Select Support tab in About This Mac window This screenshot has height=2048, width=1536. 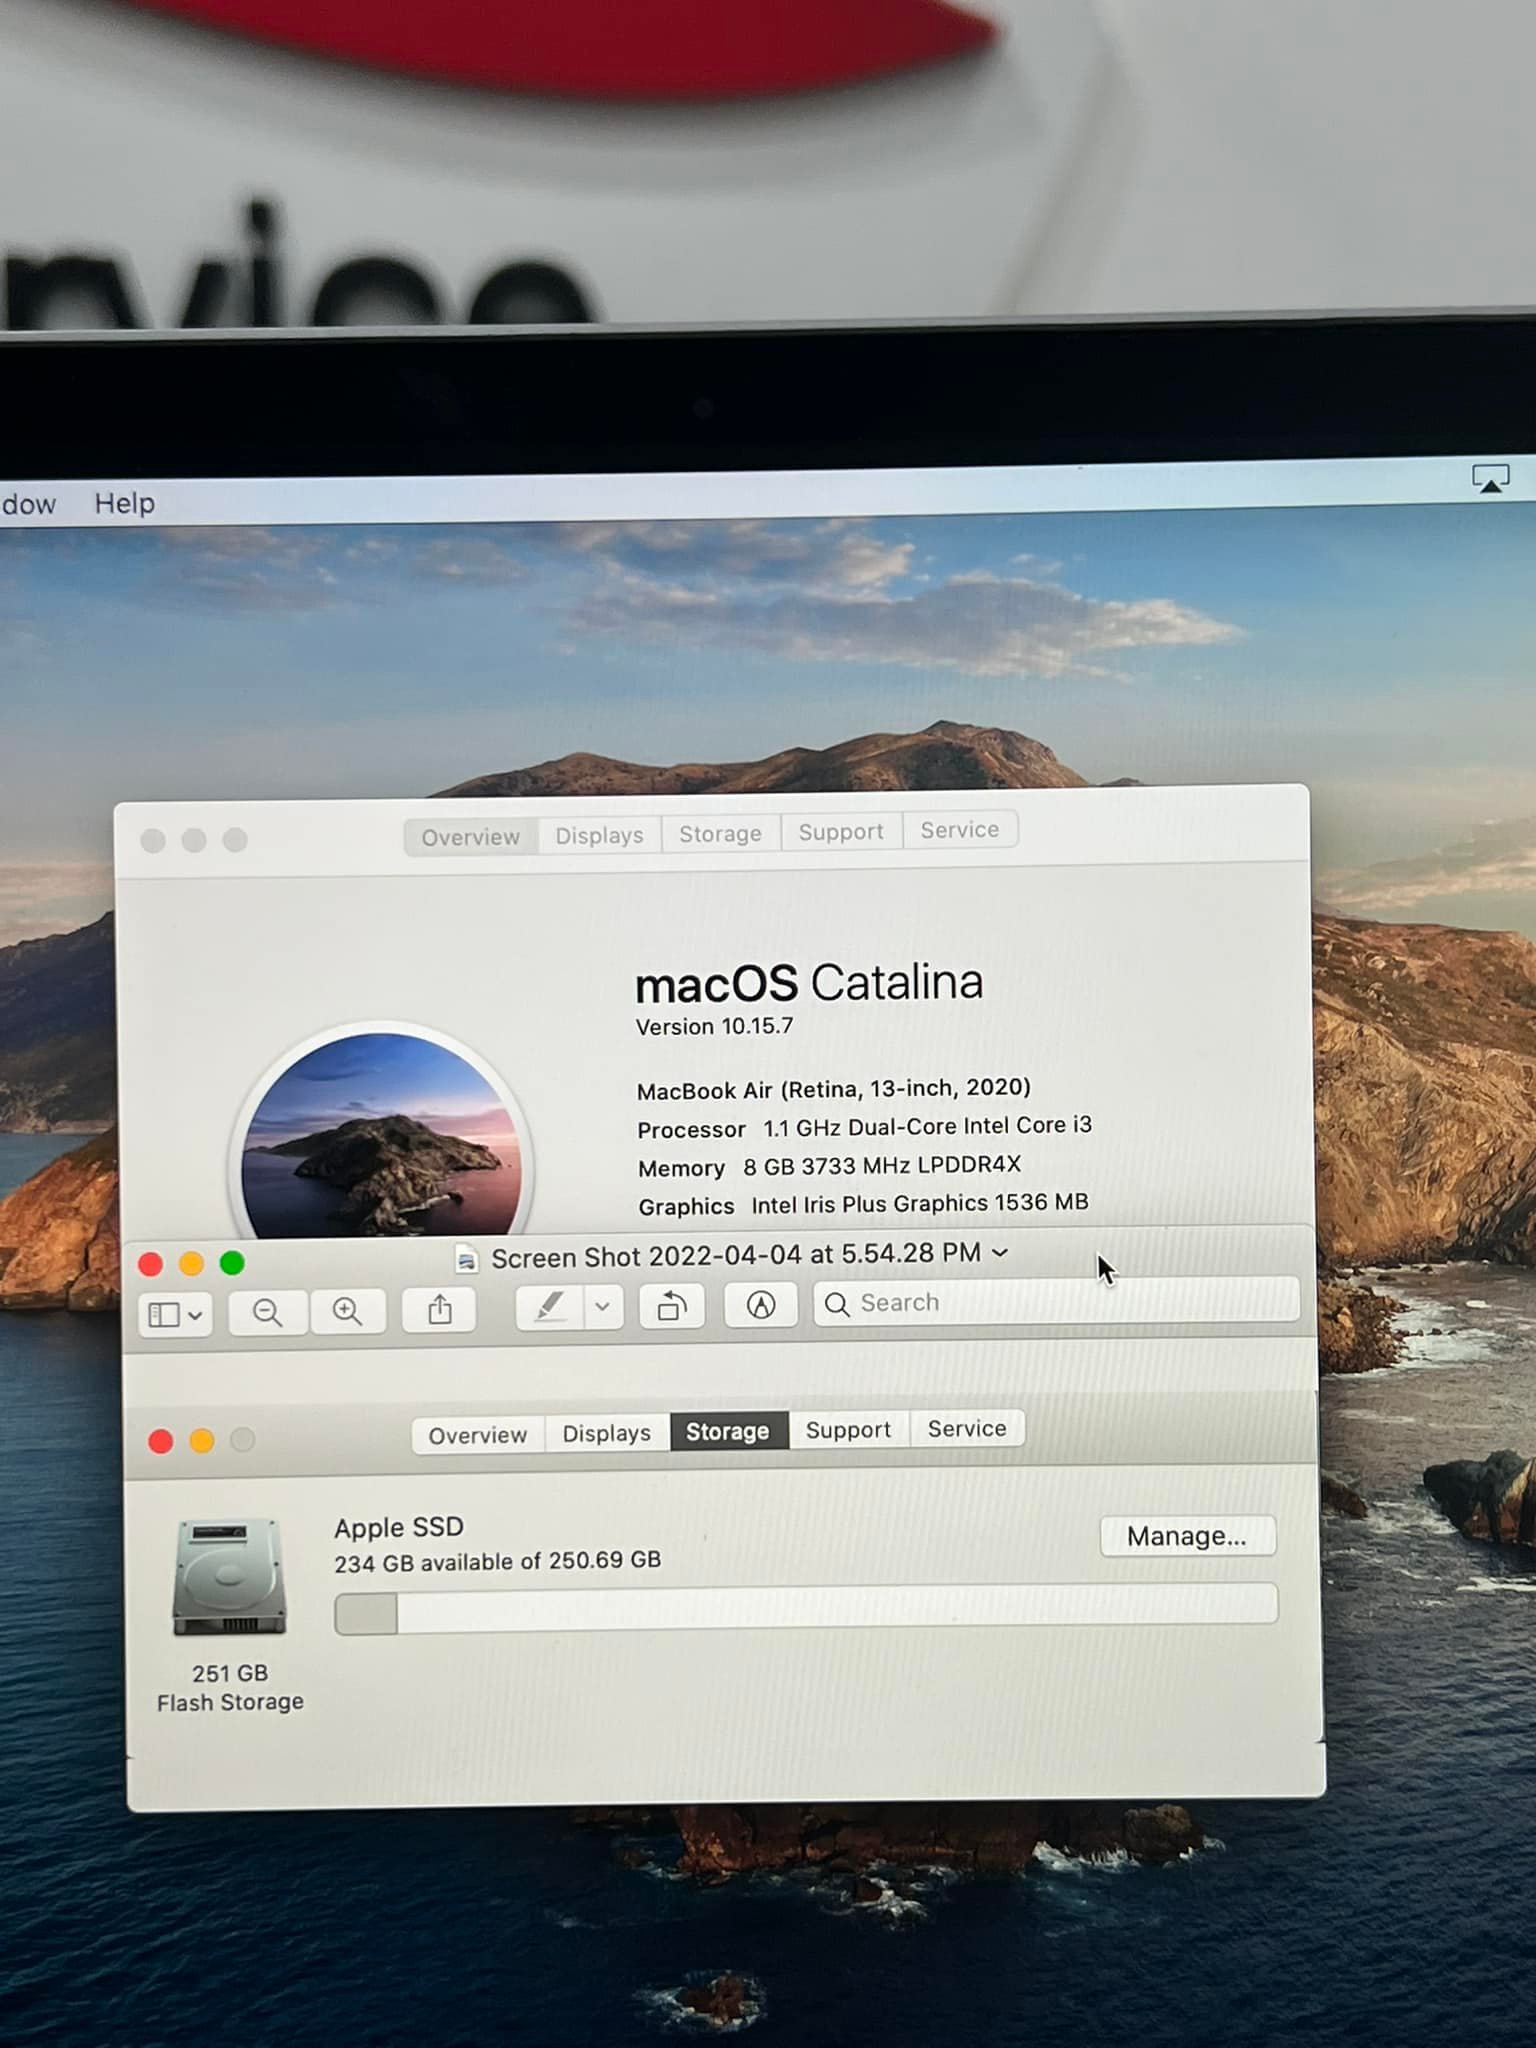click(x=841, y=831)
